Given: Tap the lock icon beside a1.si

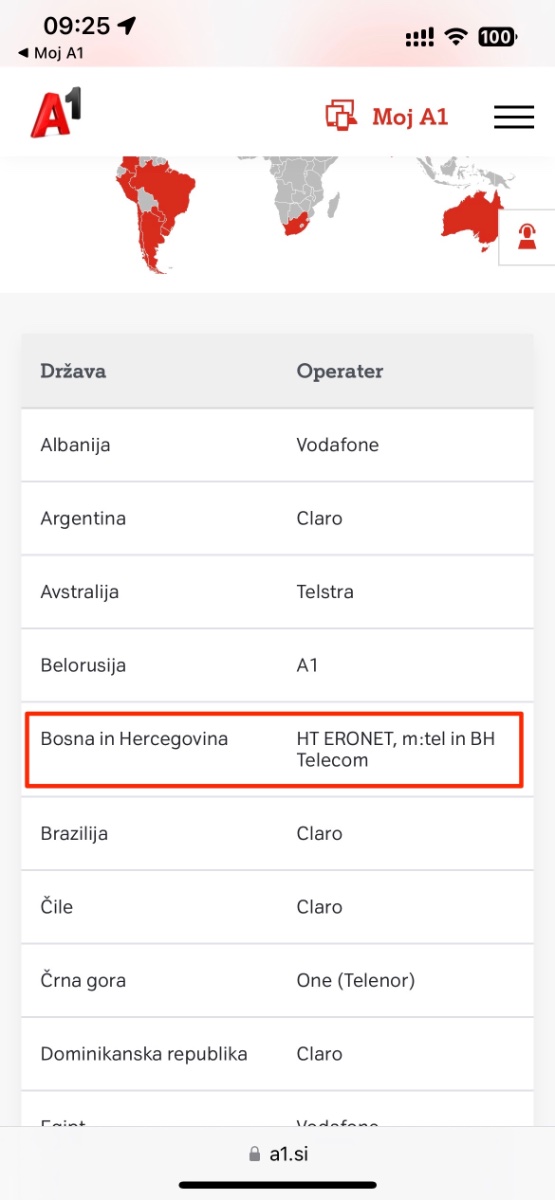Looking at the screenshot, I should tap(254, 1154).
